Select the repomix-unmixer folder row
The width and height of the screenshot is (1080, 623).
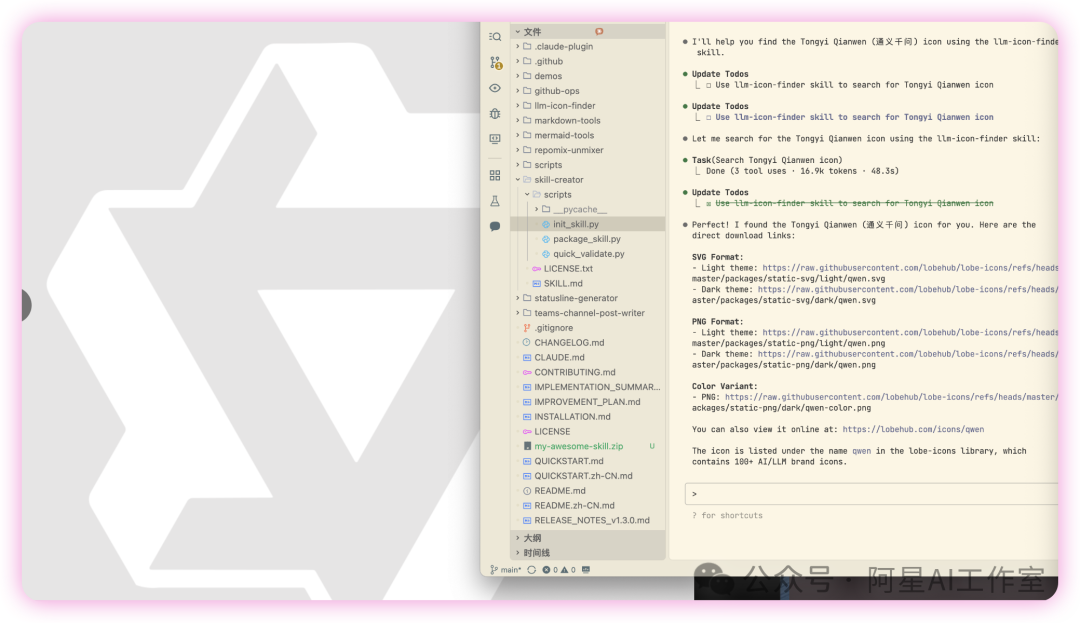point(588,150)
